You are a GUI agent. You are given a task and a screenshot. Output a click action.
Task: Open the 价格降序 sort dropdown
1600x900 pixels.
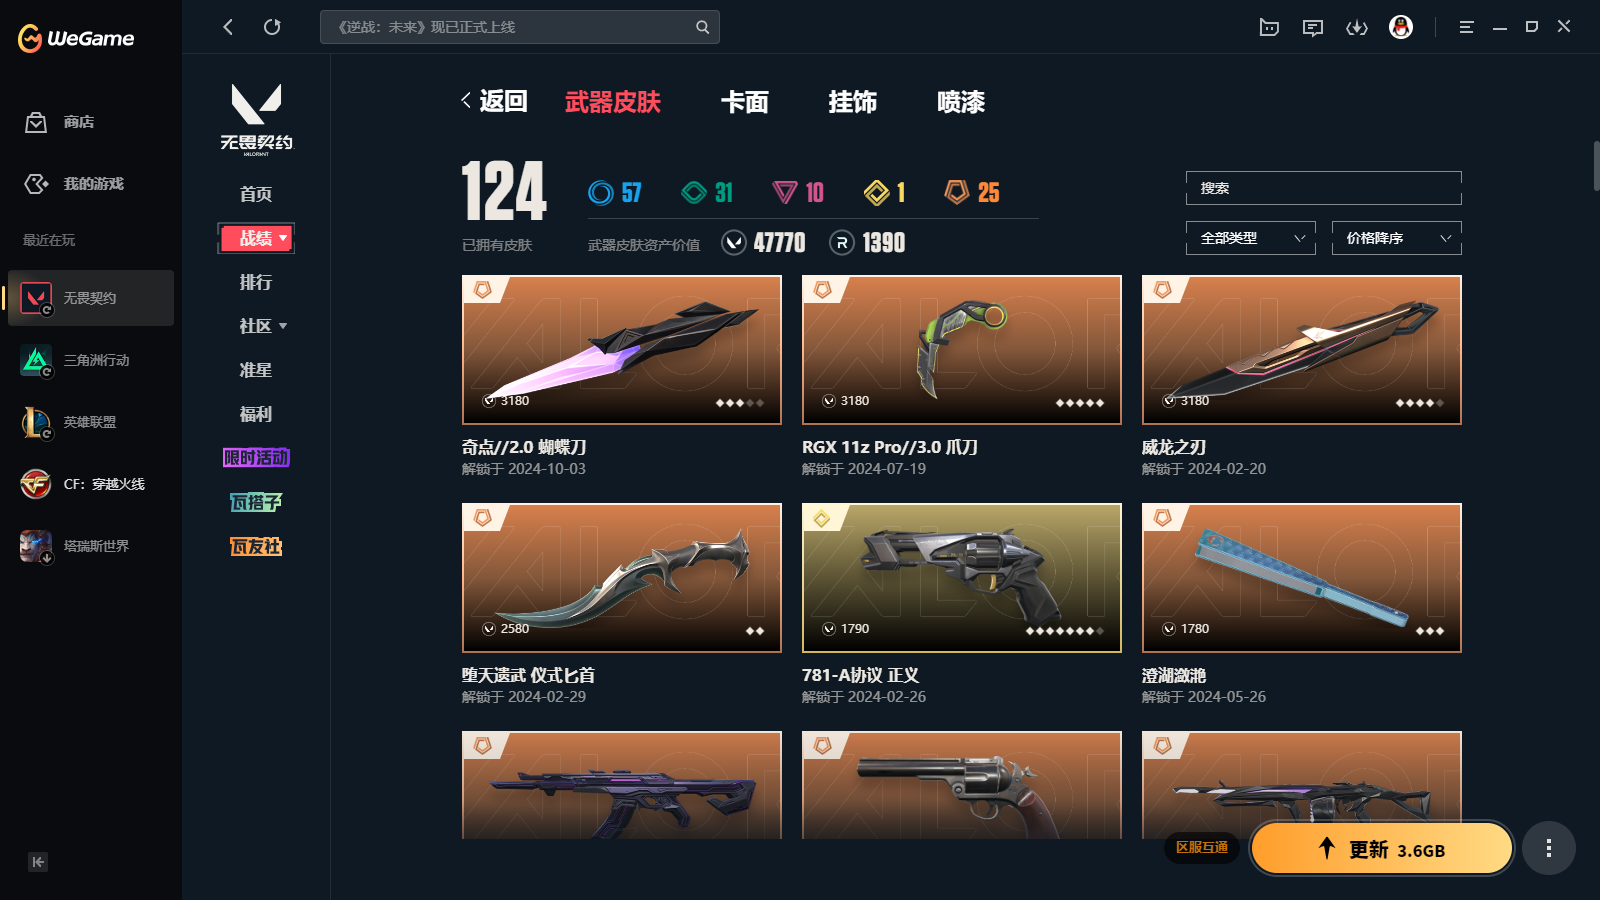pyautogui.click(x=1397, y=238)
